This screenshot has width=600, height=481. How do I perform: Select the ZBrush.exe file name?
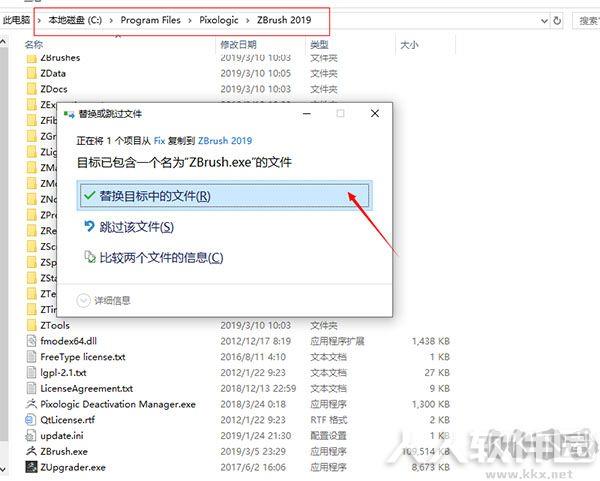click(64, 452)
